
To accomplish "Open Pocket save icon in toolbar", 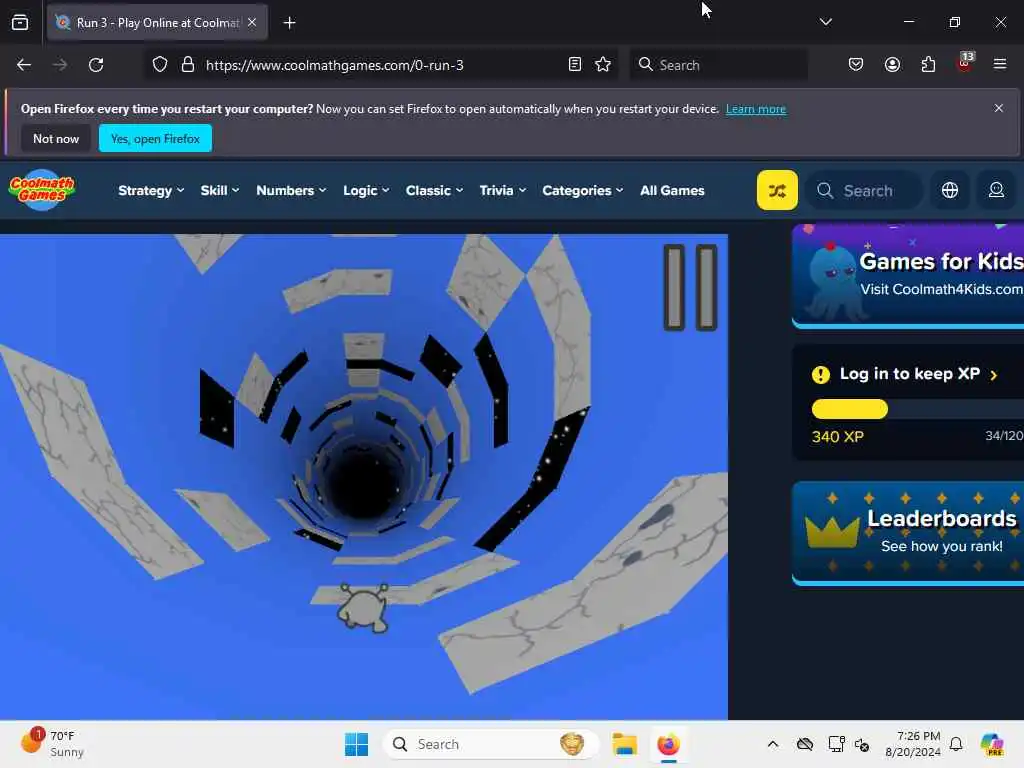I will (x=856, y=65).
